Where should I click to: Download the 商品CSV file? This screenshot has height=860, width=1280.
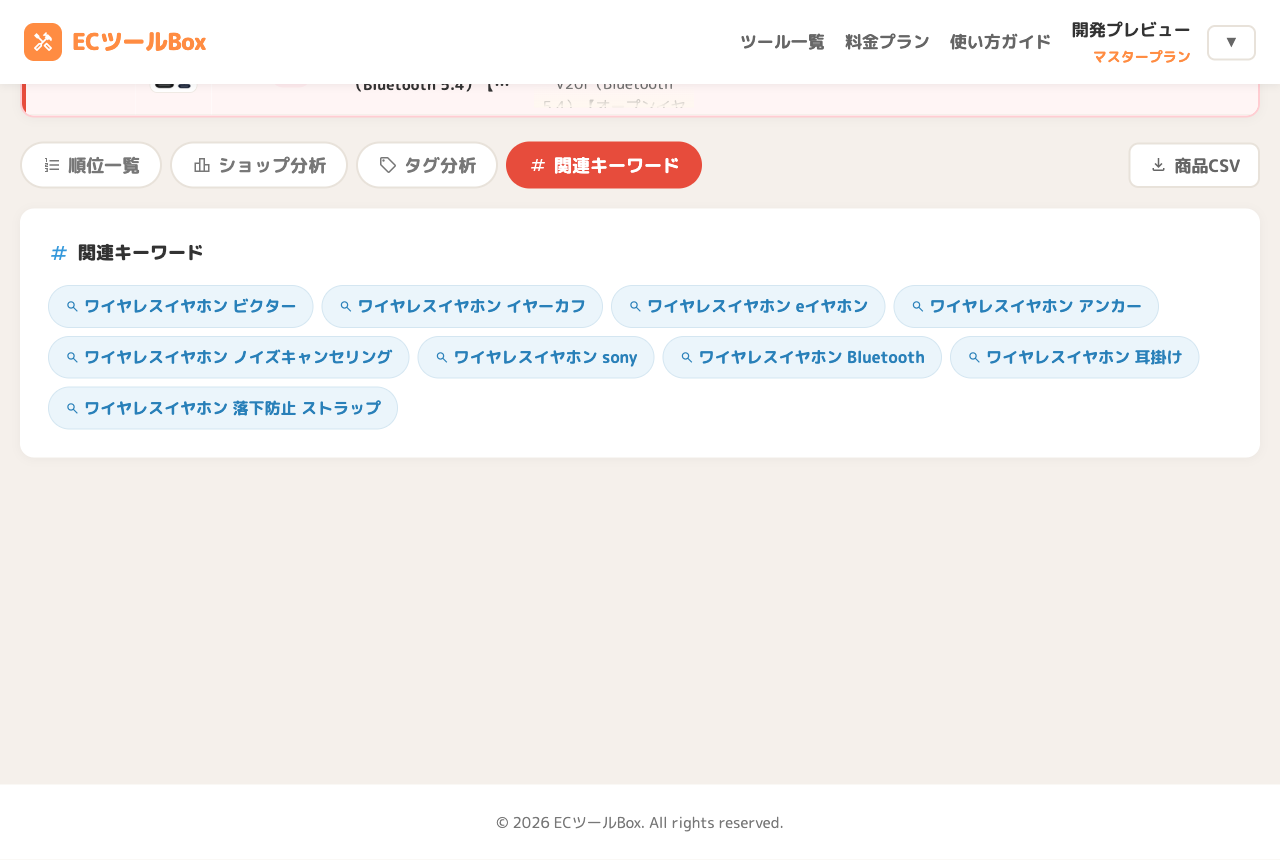pos(1194,165)
